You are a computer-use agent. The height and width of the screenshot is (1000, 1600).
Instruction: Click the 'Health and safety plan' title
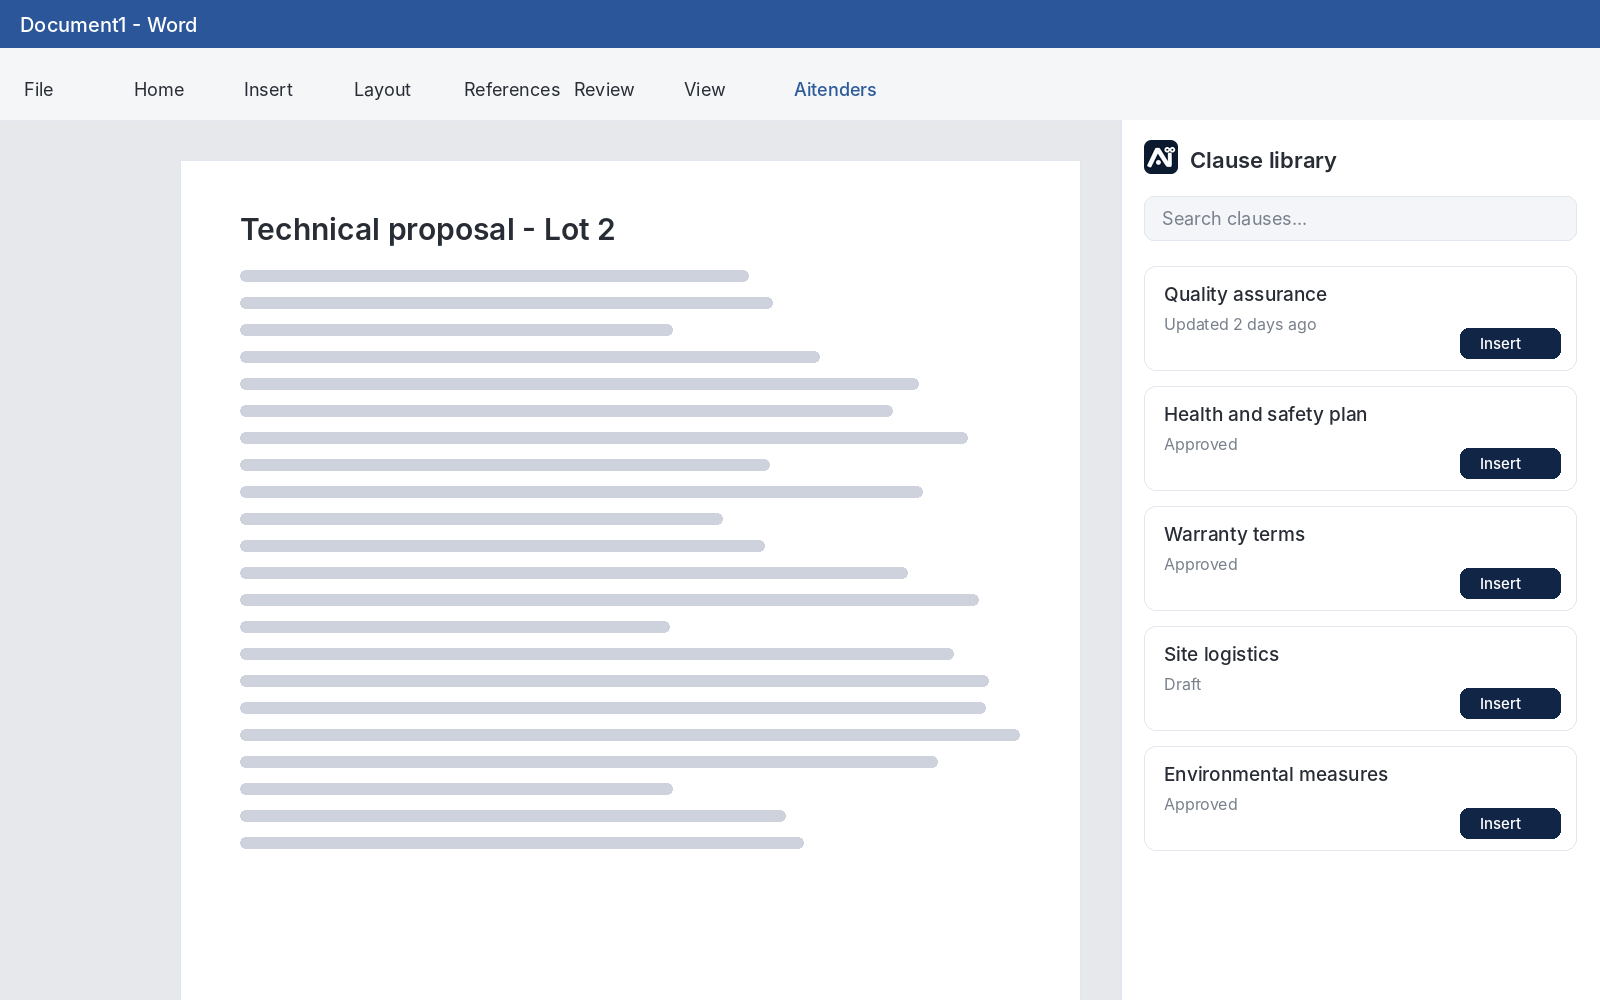click(x=1265, y=414)
